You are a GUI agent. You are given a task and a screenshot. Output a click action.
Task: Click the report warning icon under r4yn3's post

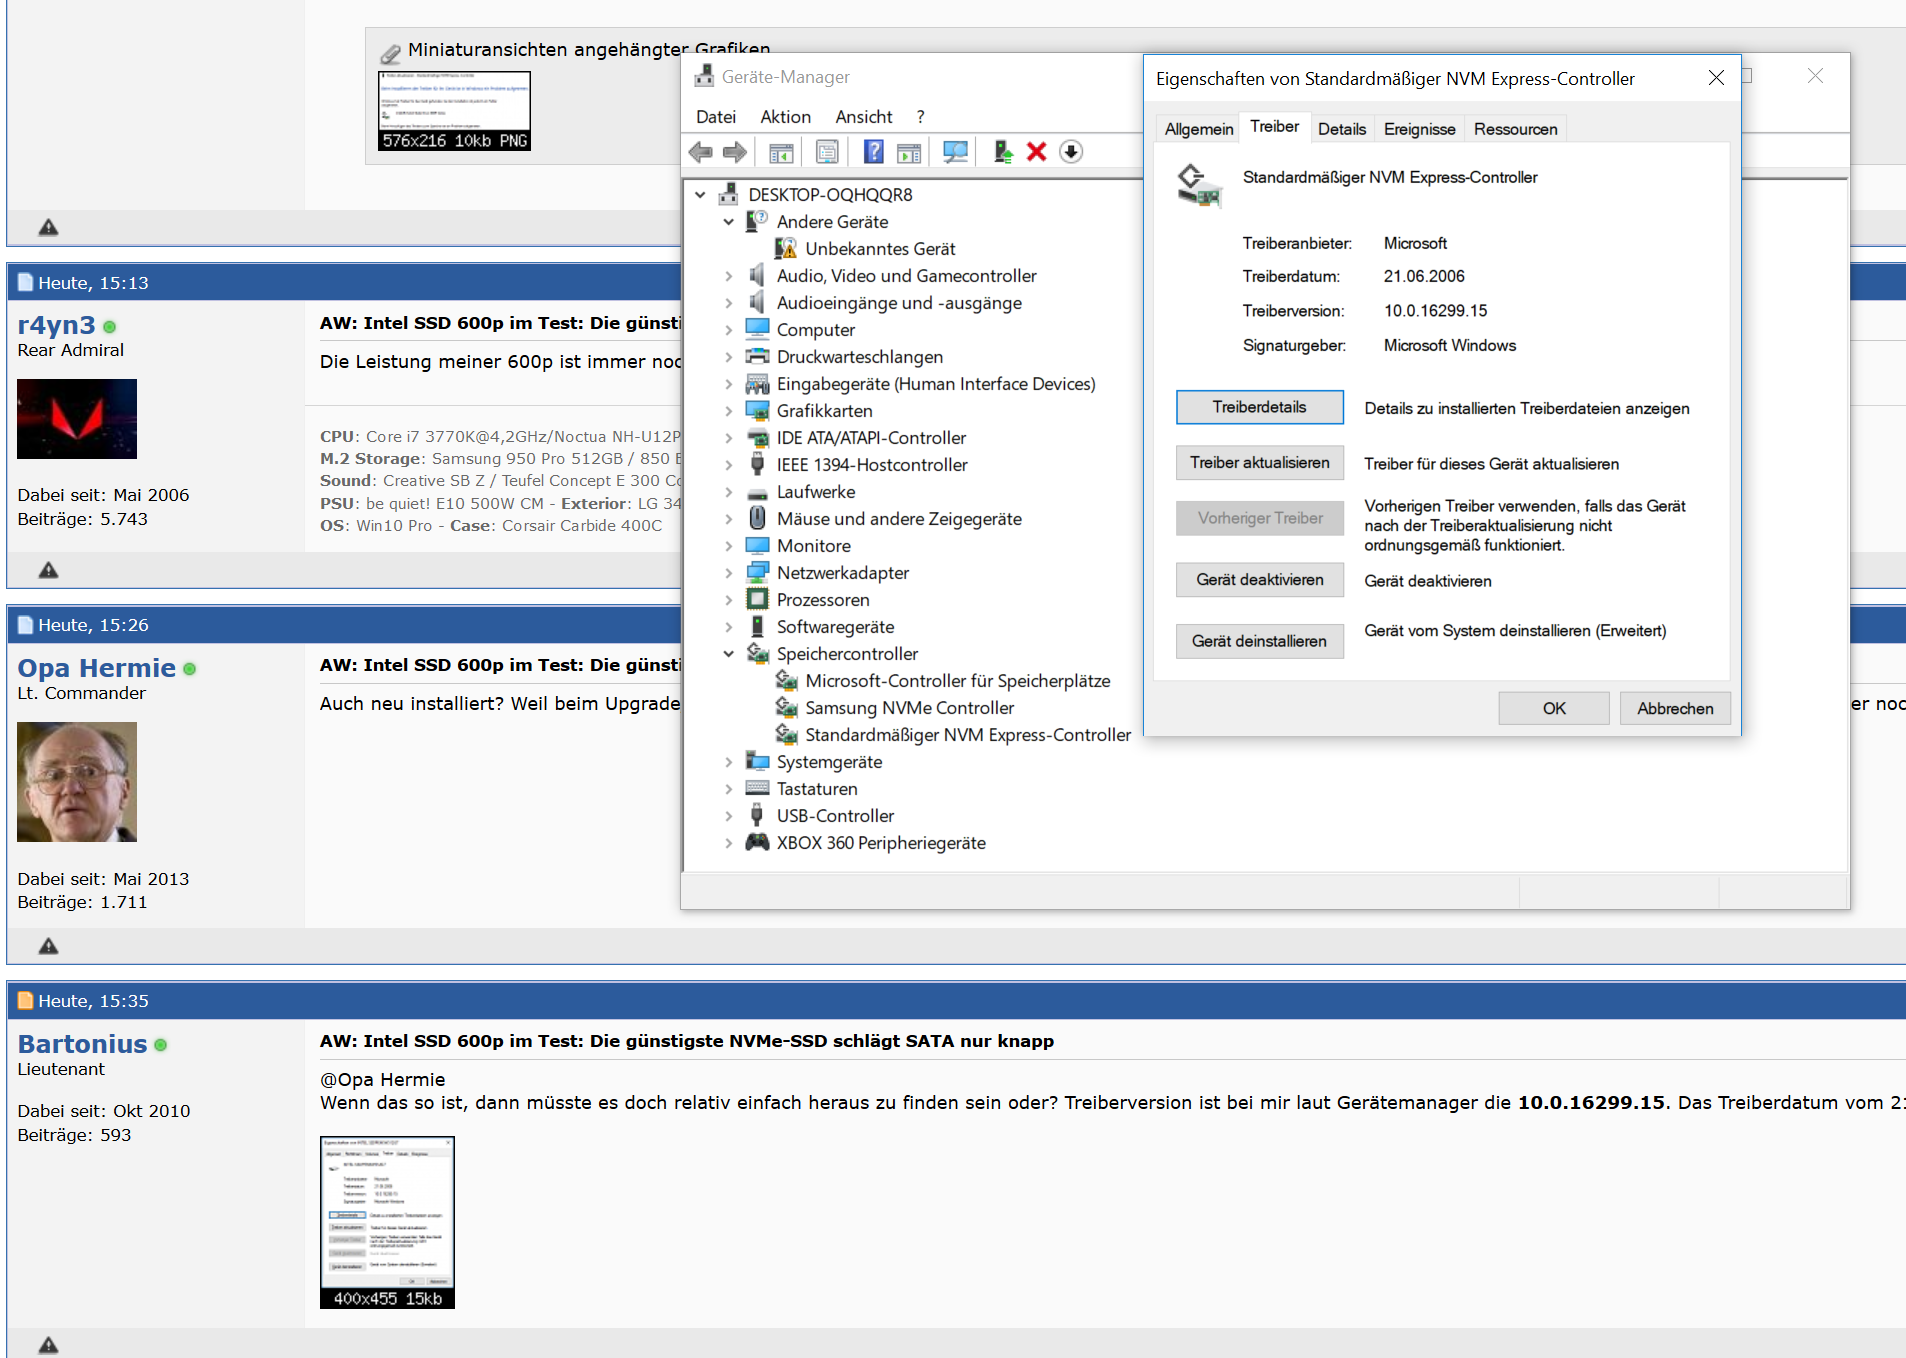[48, 570]
